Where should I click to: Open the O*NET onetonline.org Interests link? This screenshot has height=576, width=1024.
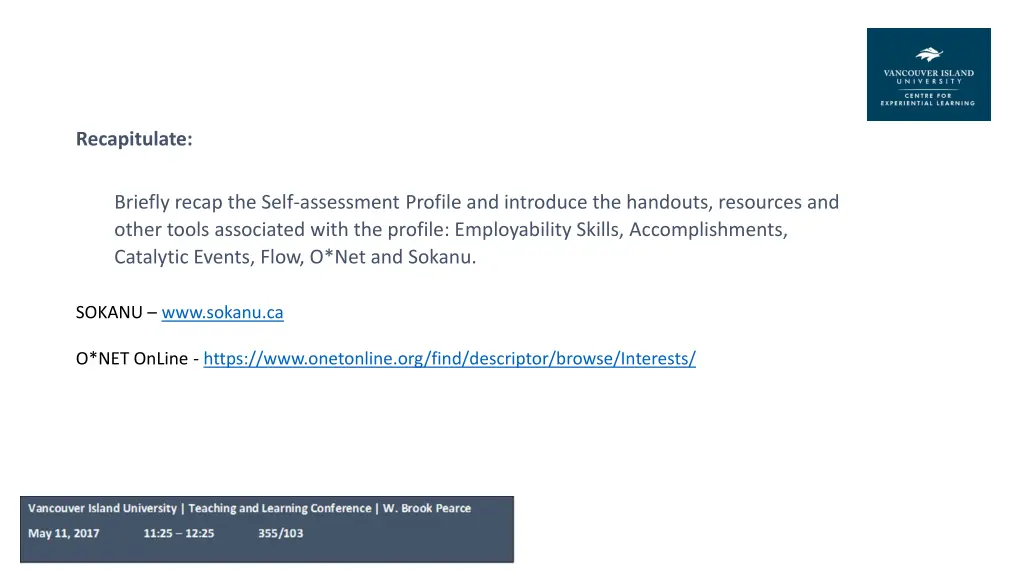(449, 359)
